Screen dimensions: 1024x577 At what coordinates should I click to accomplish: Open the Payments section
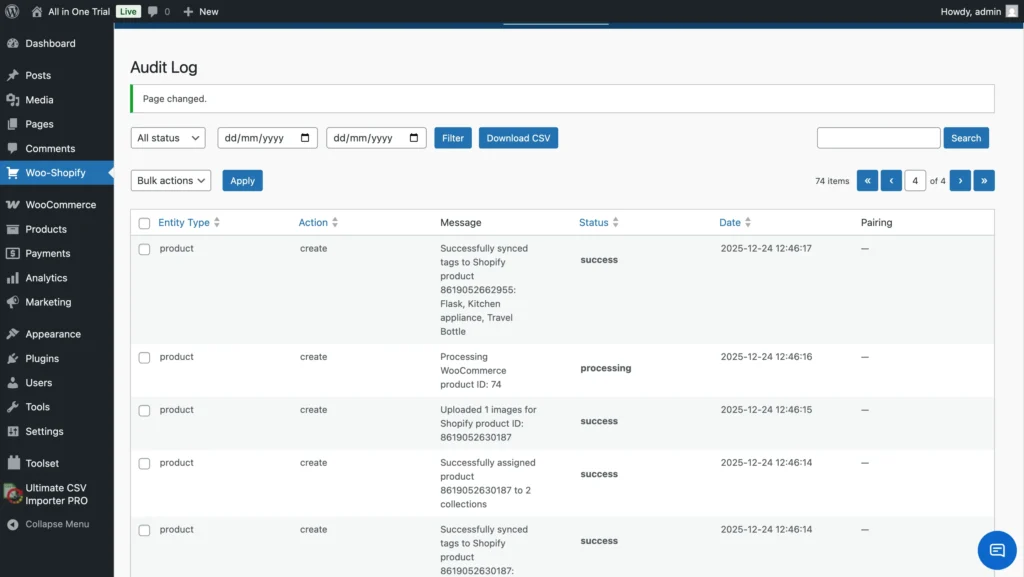[46, 253]
